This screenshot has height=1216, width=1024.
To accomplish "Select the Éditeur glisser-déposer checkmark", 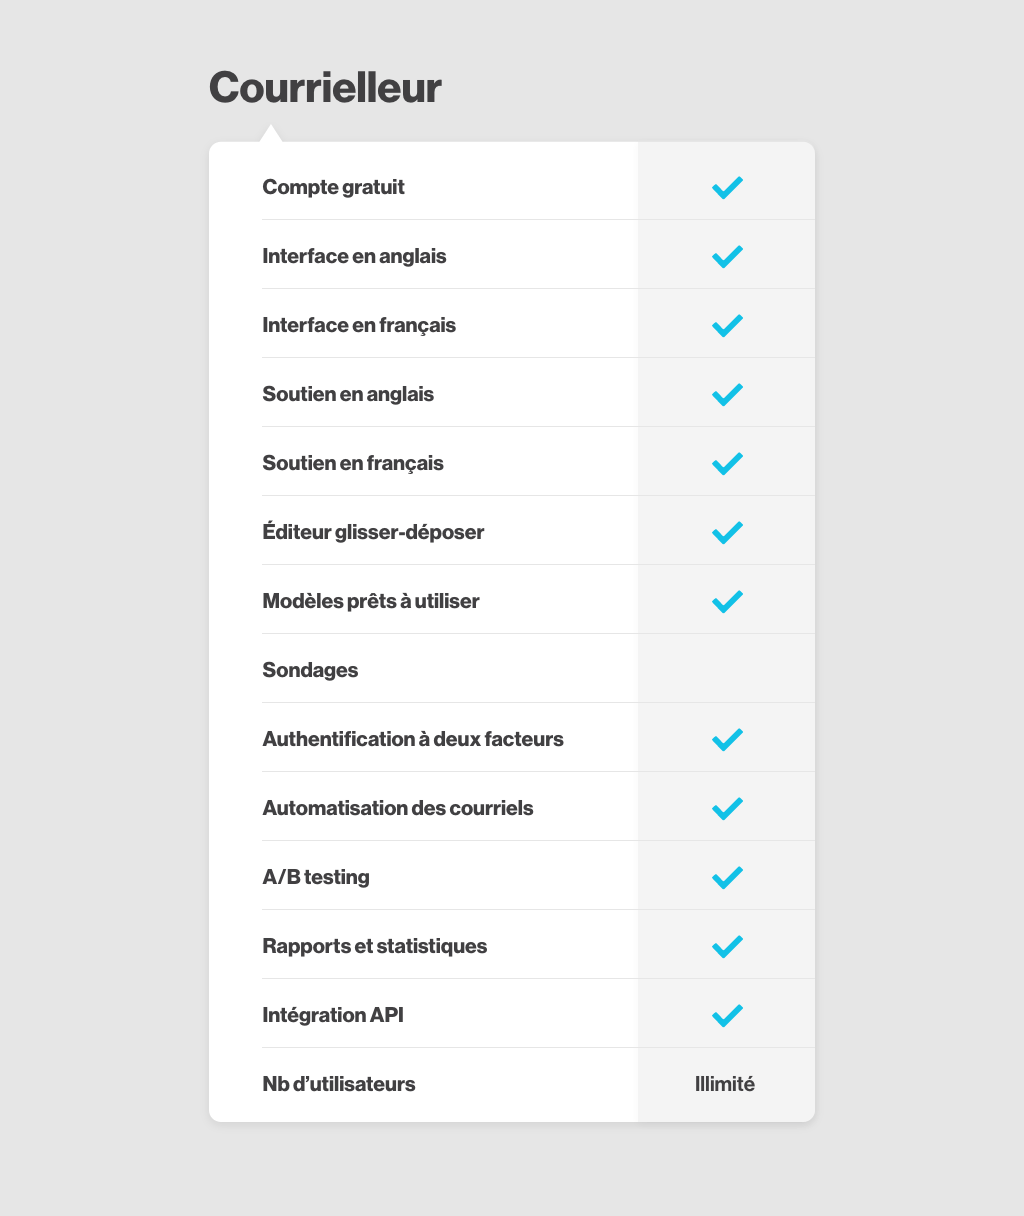I will tap(727, 532).
